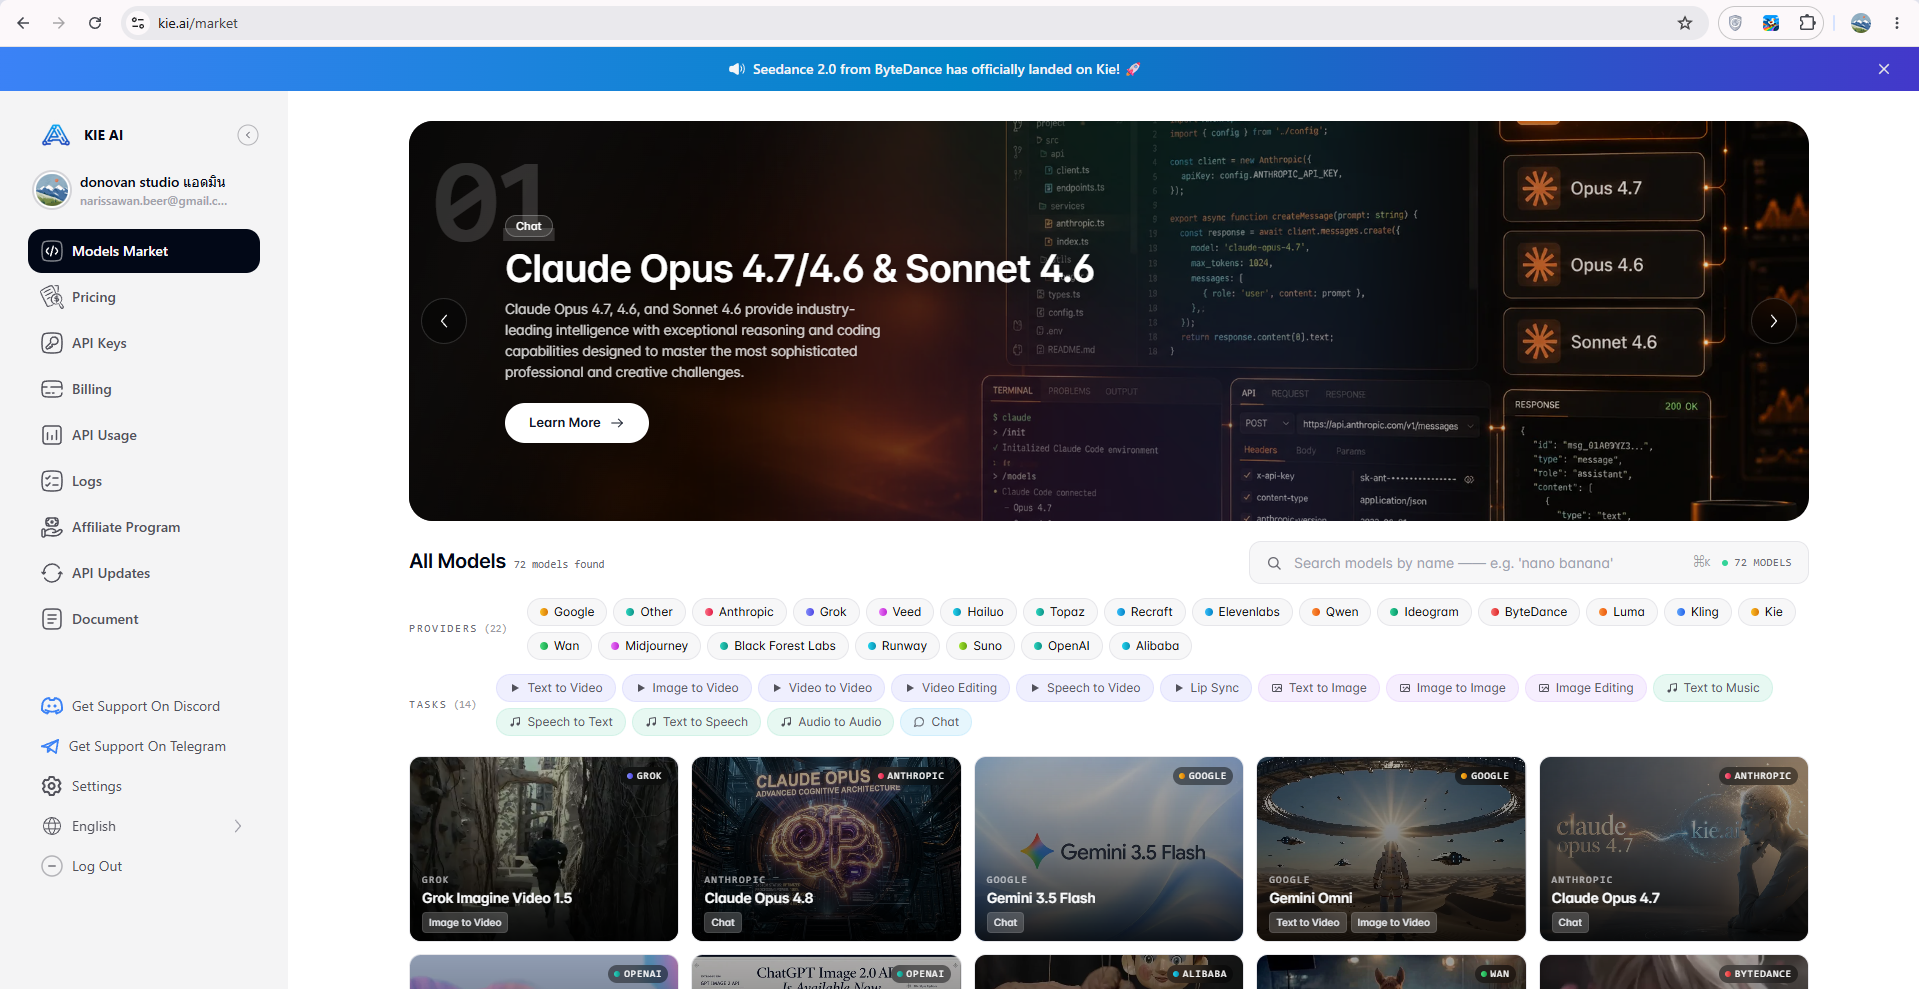Select the Audio to Audio task filter
Screen dimensions: 1919x989
[831, 722]
